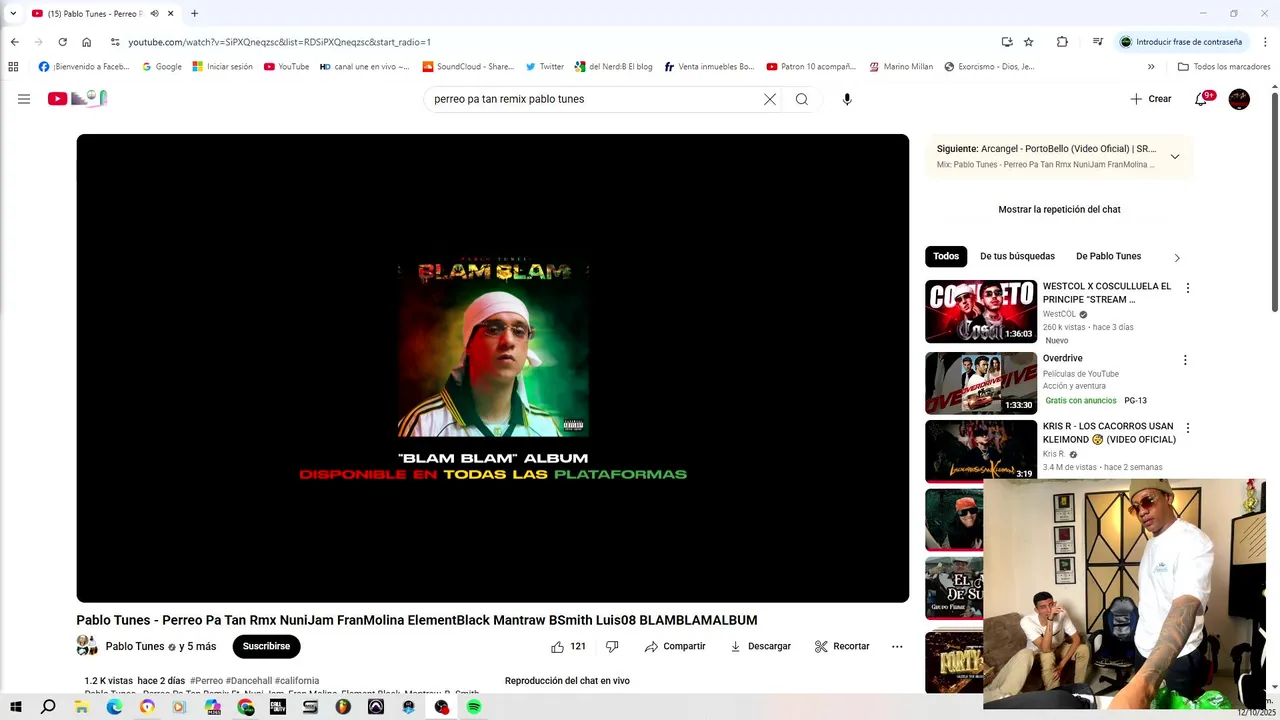Select the Todos filter chip
The width and height of the screenshot is (1280, 720).
coord(946,257)
